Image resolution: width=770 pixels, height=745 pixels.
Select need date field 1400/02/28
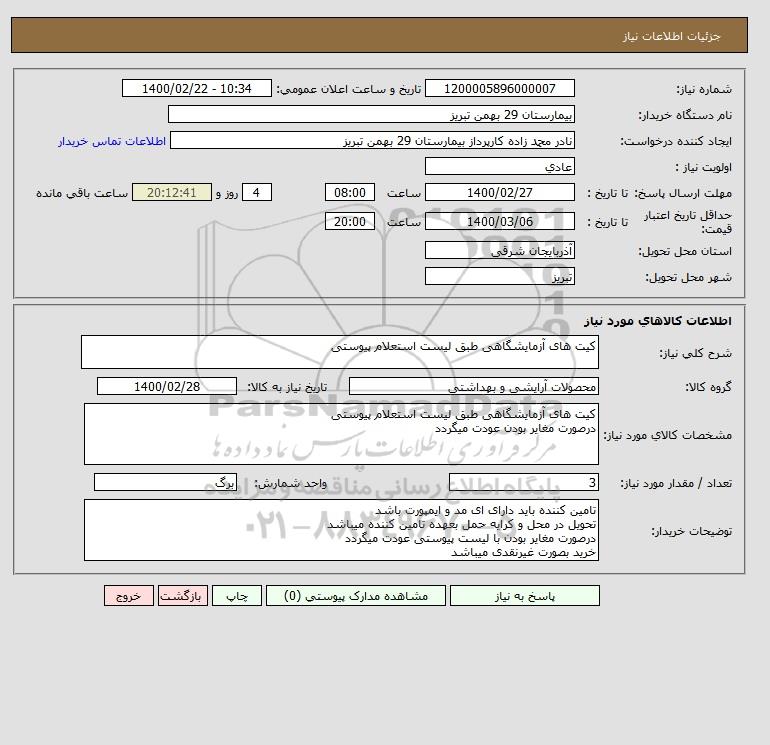click(x=167, y=386)
